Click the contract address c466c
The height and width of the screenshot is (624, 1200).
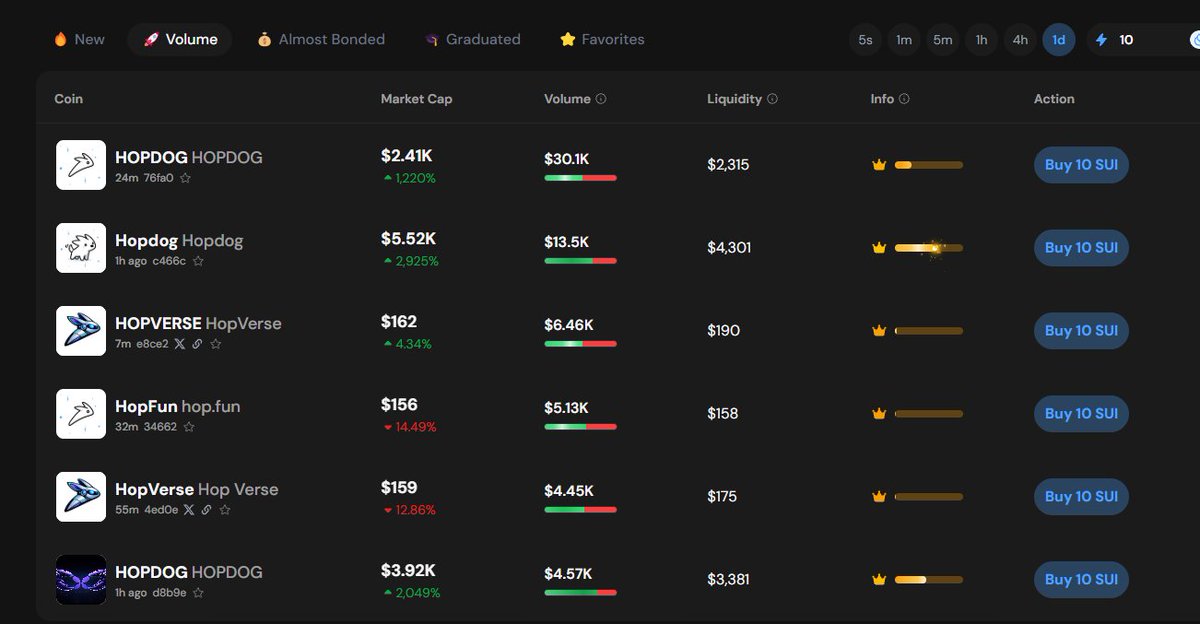169,261
